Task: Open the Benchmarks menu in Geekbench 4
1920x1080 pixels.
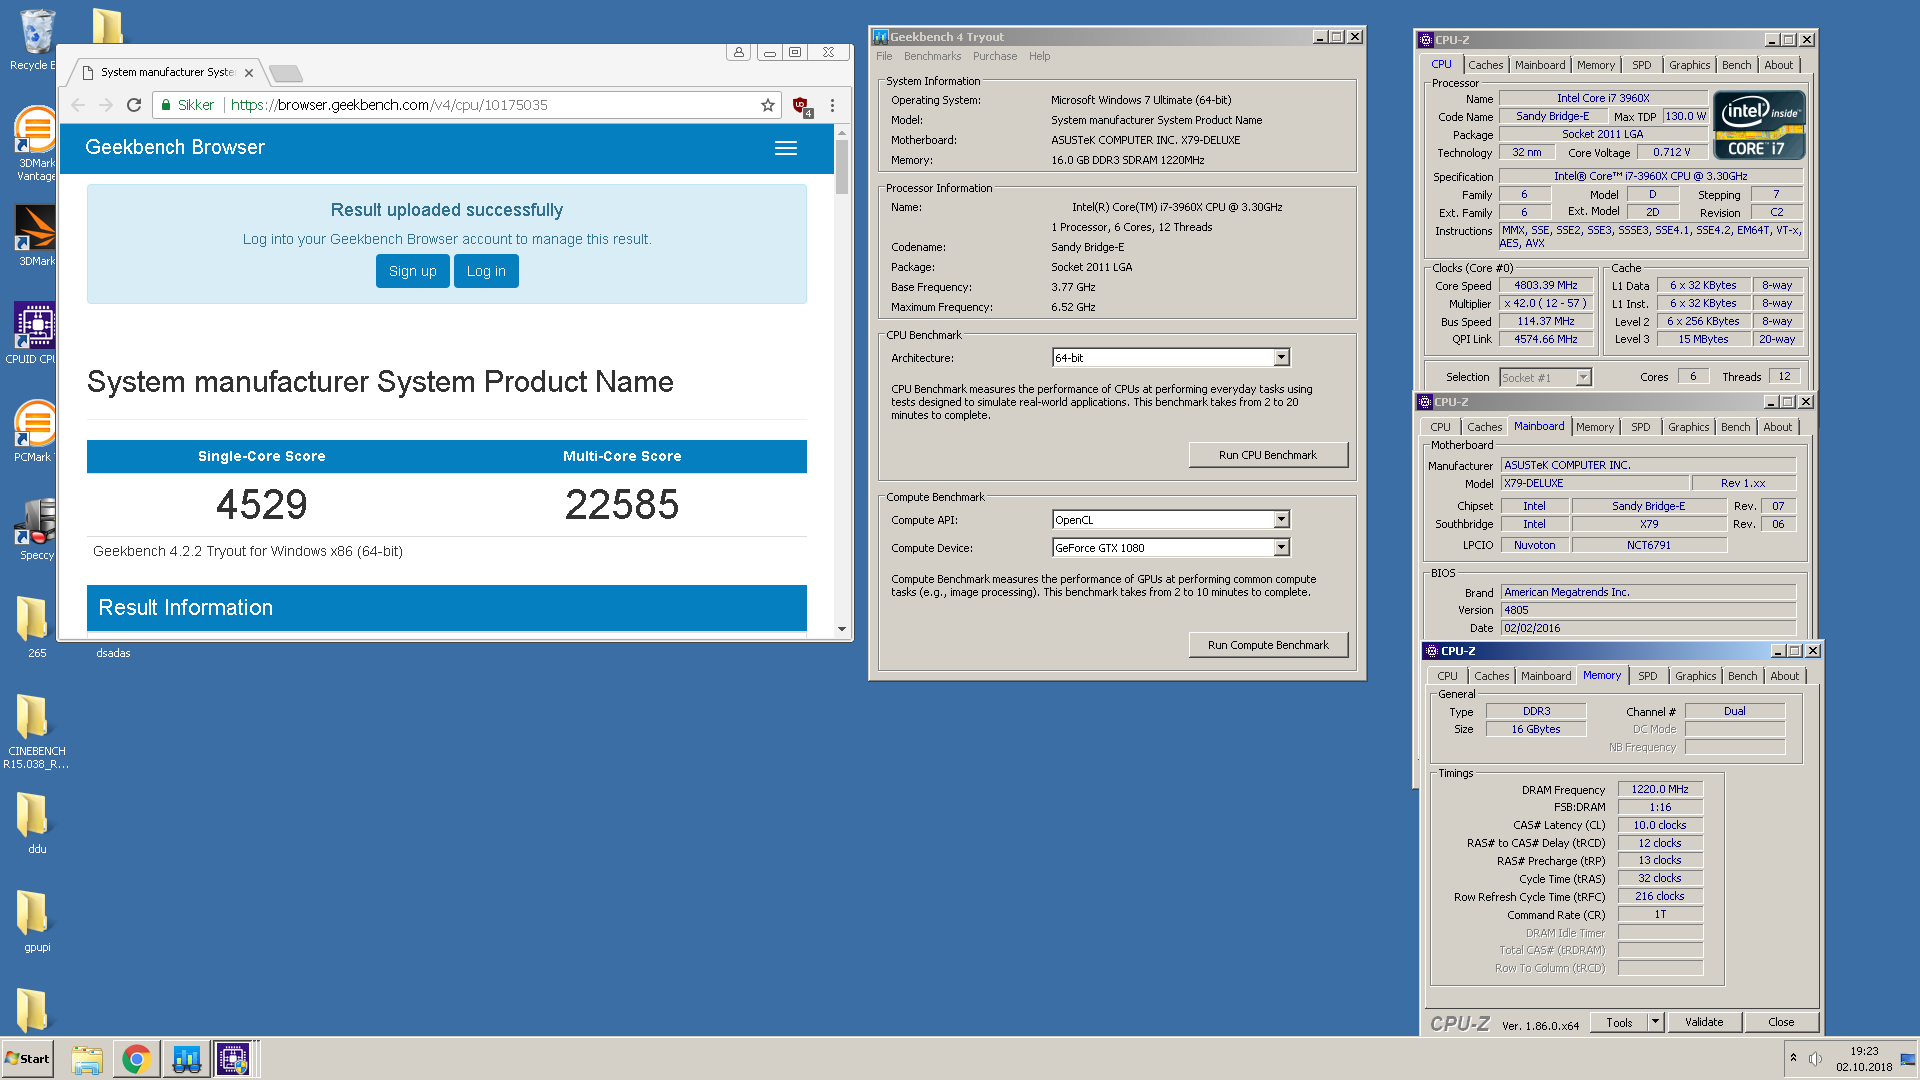Action: [x=932, y=56]
